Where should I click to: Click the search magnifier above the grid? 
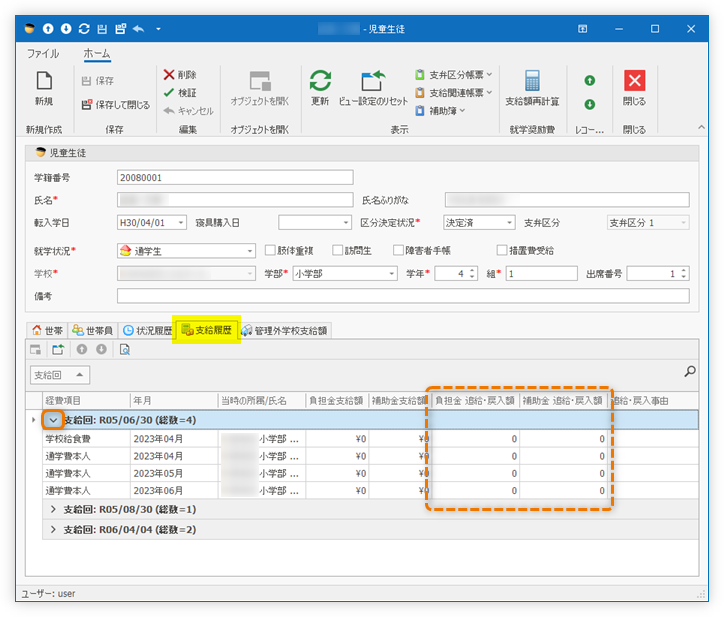pos(690,371)
